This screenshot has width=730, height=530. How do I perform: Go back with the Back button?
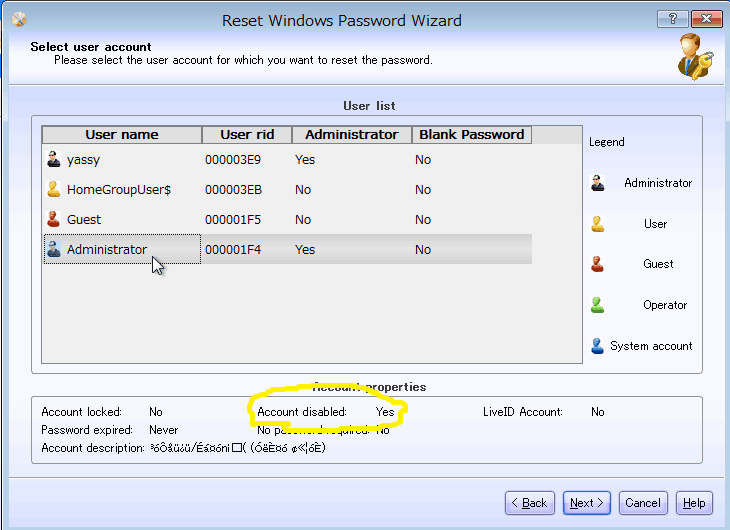(530, 503)
